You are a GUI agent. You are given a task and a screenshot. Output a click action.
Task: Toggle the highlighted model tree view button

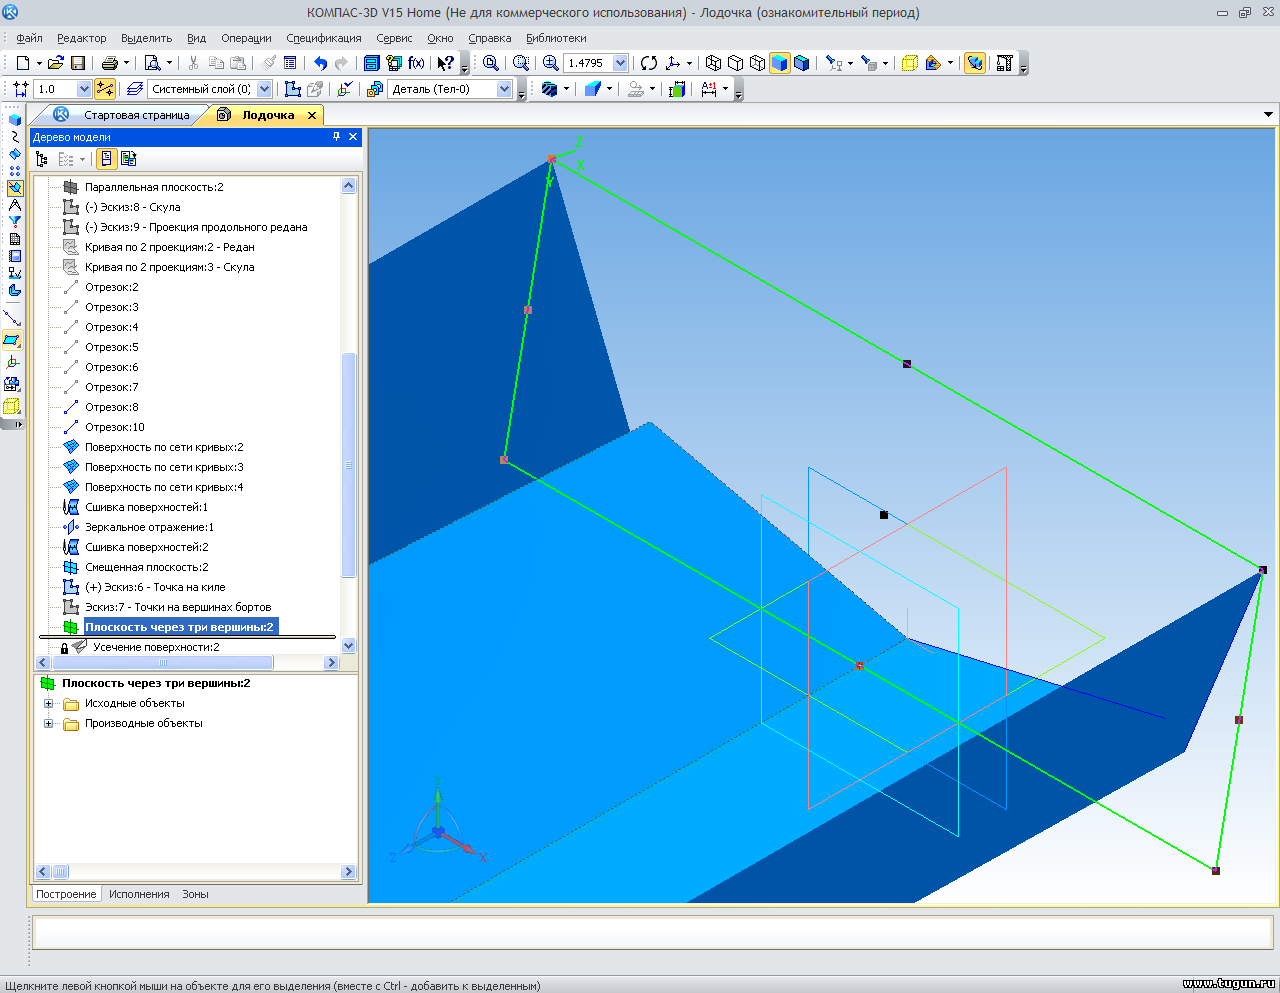tap(106, 159)
